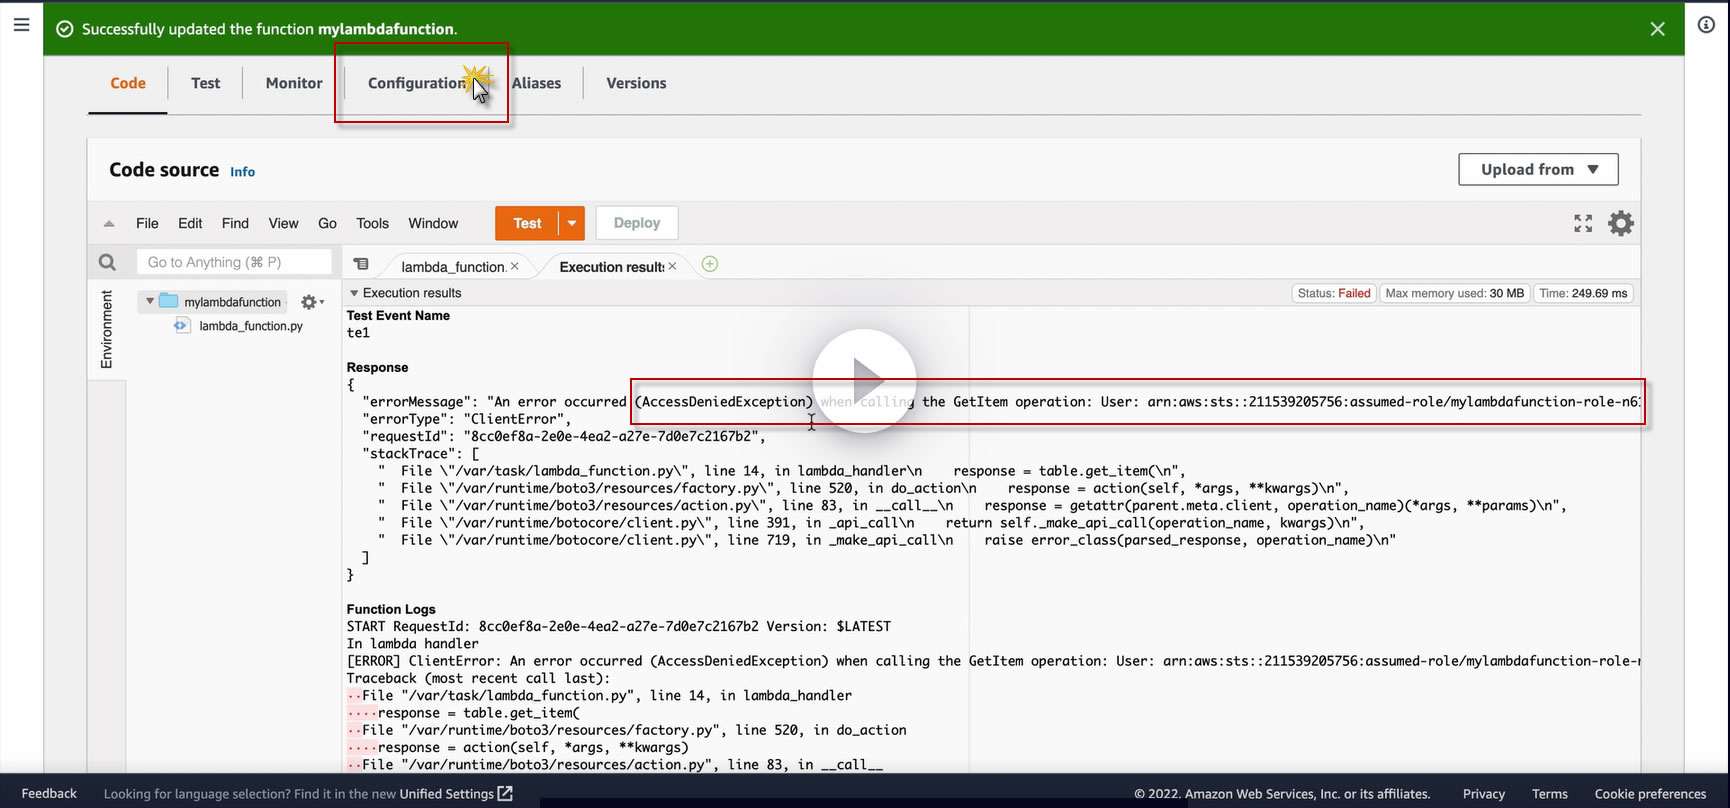The height and width of the screenshot is (808, 1730).
Task: Click the search magnifier icon in sidebar
Action: [107, 262]
